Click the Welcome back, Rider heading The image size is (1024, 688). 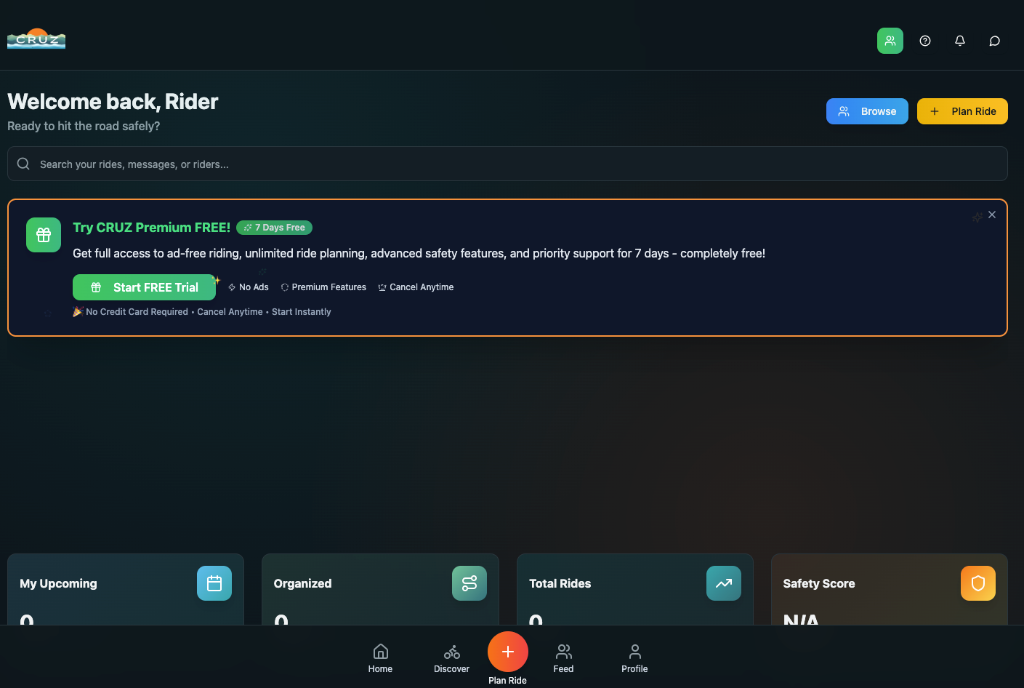[112, 102]
